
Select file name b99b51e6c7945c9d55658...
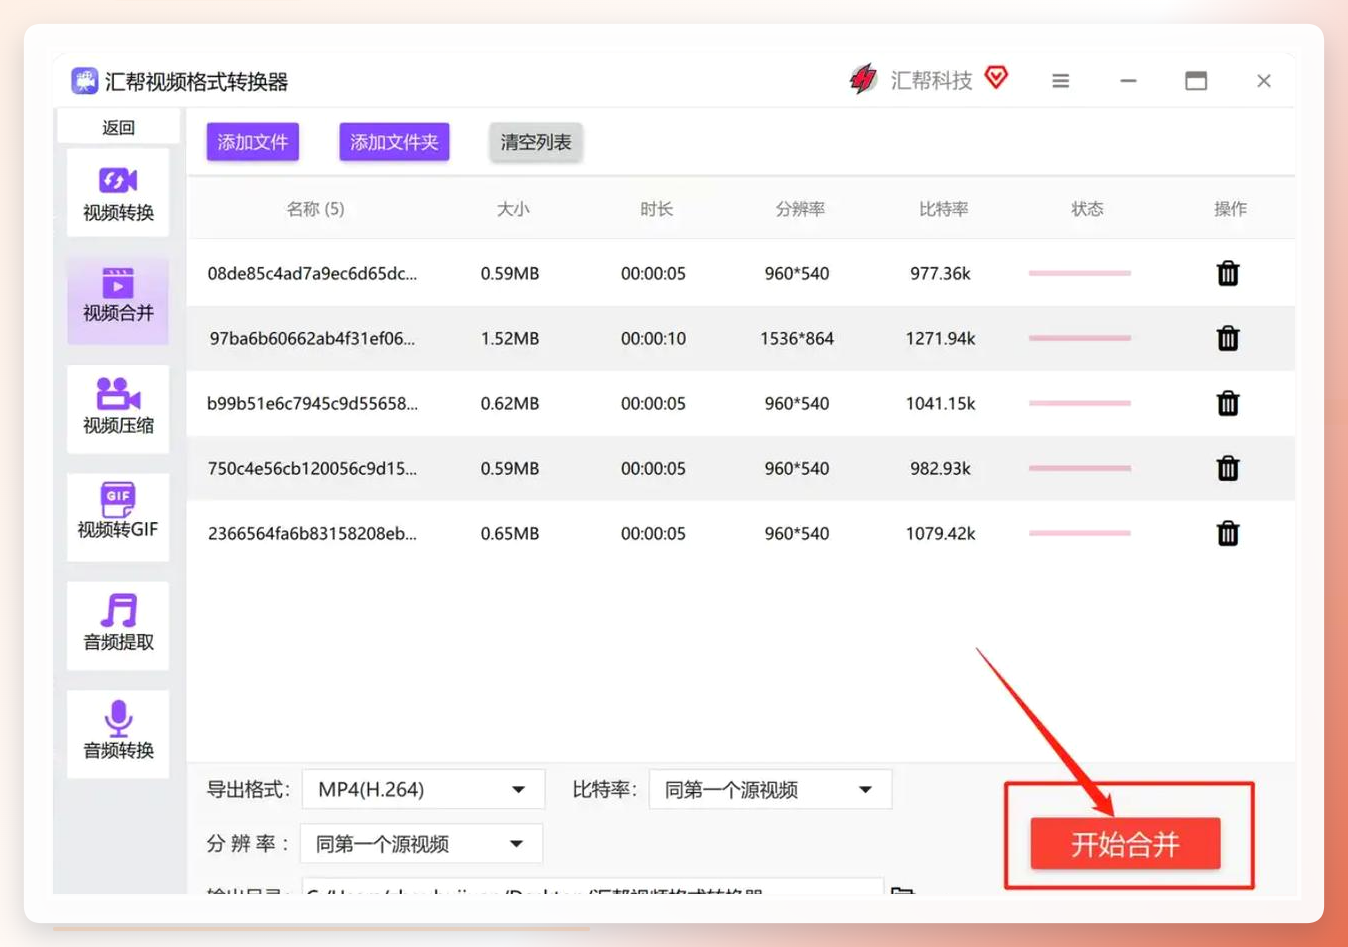[x=312, y=403]
